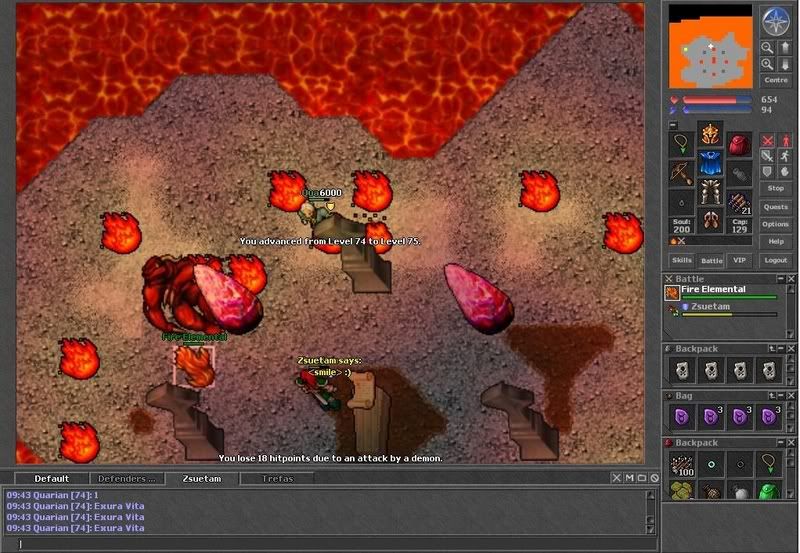Click the stack of 100 bolts
Screen dimensions: 800x553
pyautogui.click(x=682, y=465)
